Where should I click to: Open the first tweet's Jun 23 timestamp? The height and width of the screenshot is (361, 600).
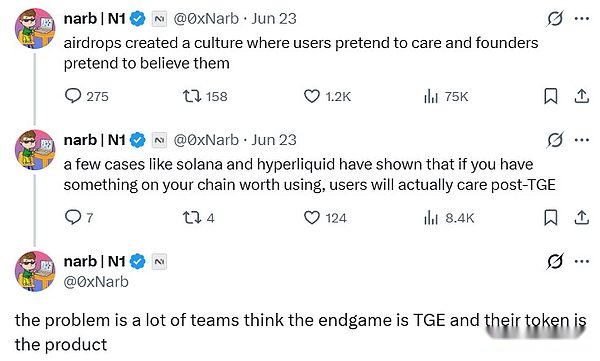click(x=274, y=18)
